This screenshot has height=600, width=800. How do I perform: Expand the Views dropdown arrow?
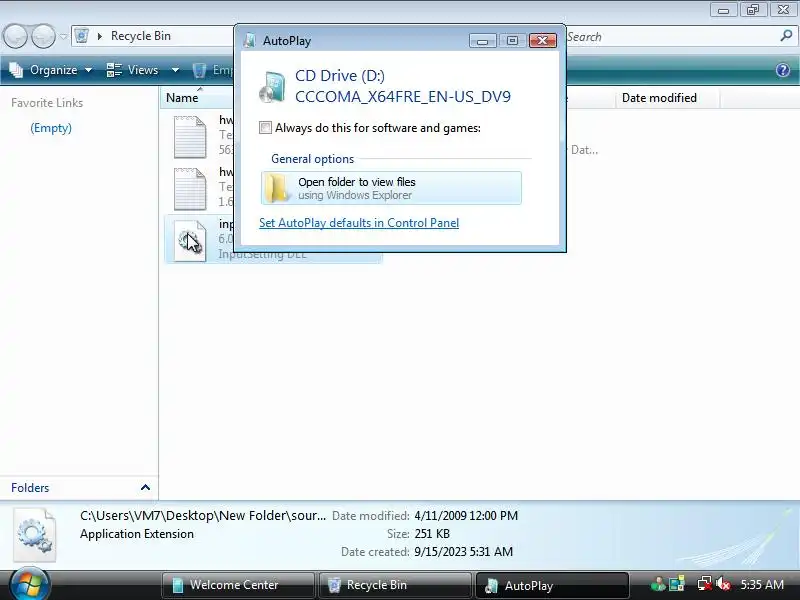tap(175, 70)
